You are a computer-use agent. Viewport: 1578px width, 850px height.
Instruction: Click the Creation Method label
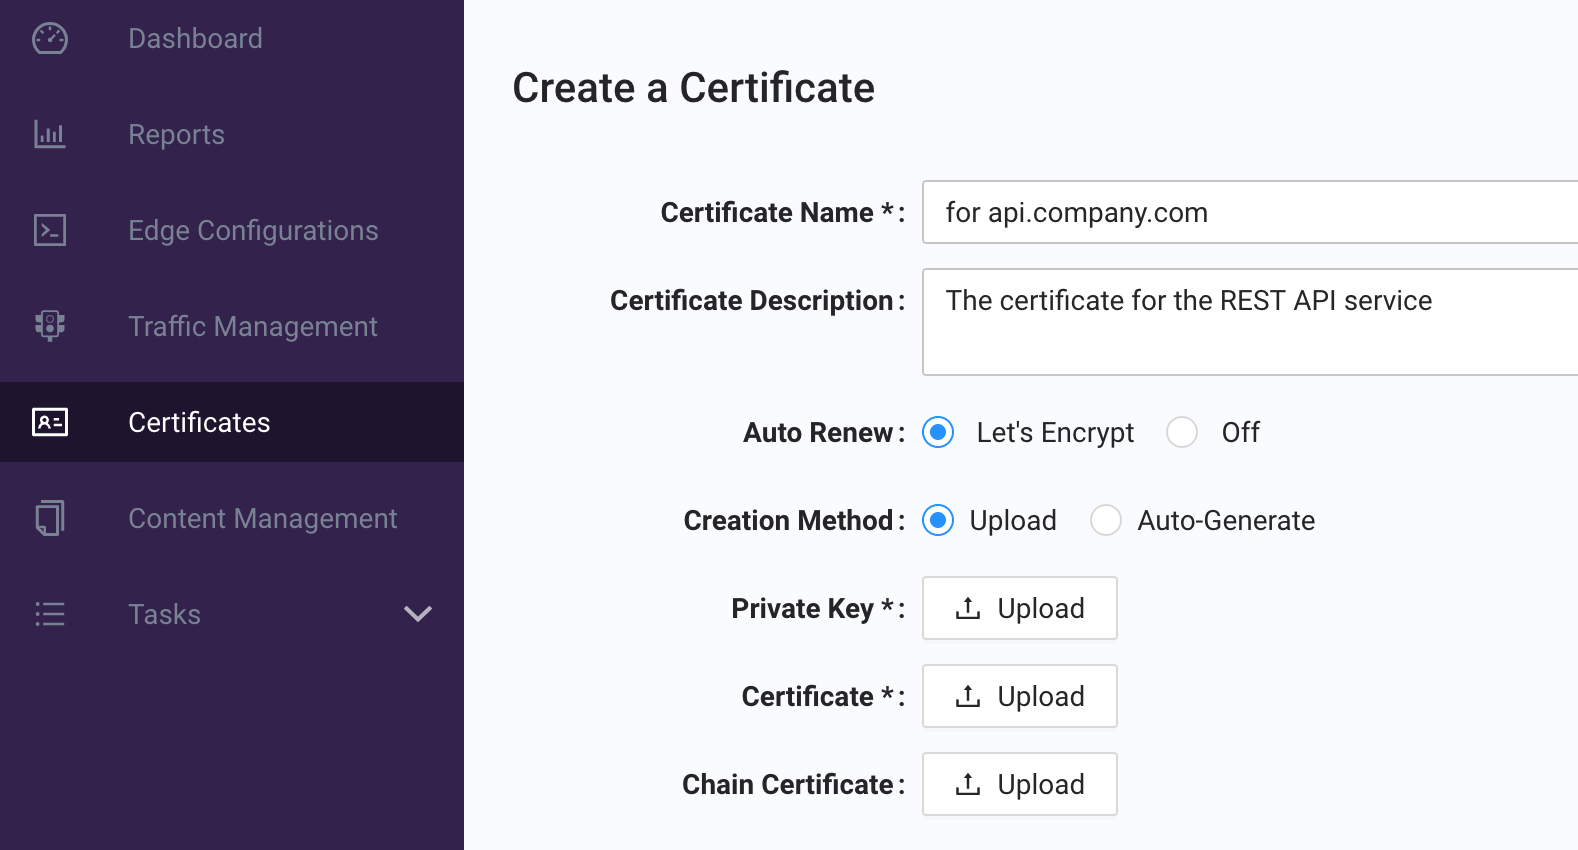[794, 520]
